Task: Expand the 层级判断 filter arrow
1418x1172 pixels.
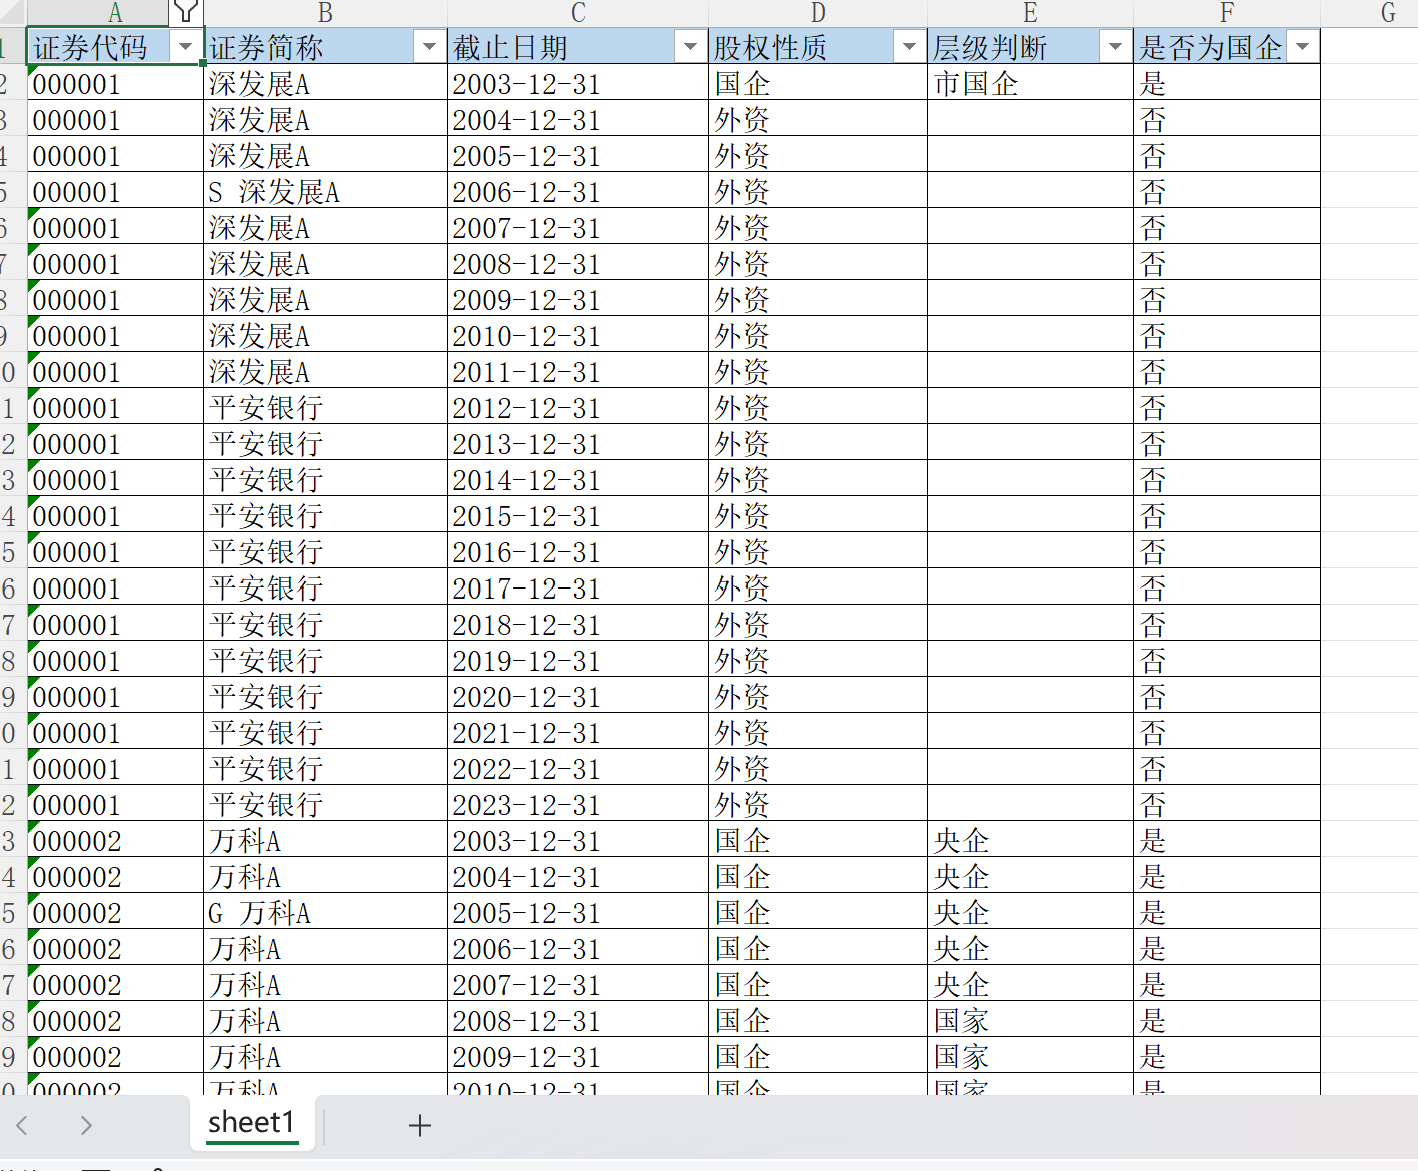Action: coord(1115,47)
